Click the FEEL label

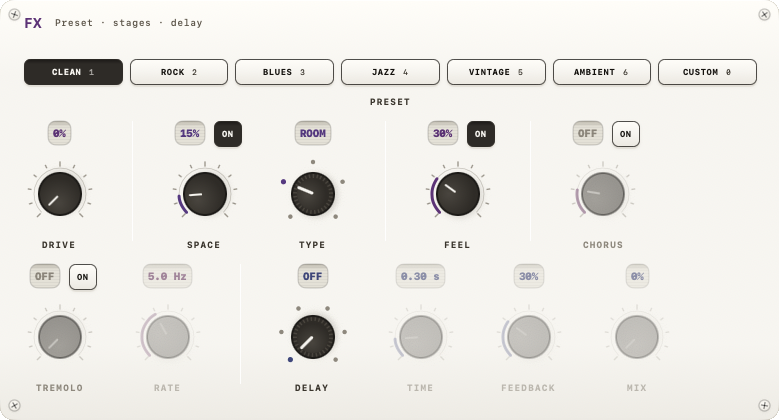457,245
